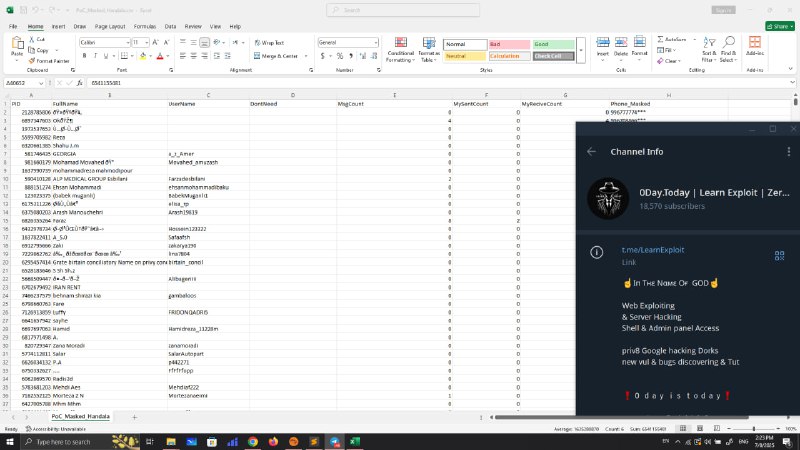The image size is (800, 450).
Task: Toggle Italic formatting
Action: [x=95, y=56]
